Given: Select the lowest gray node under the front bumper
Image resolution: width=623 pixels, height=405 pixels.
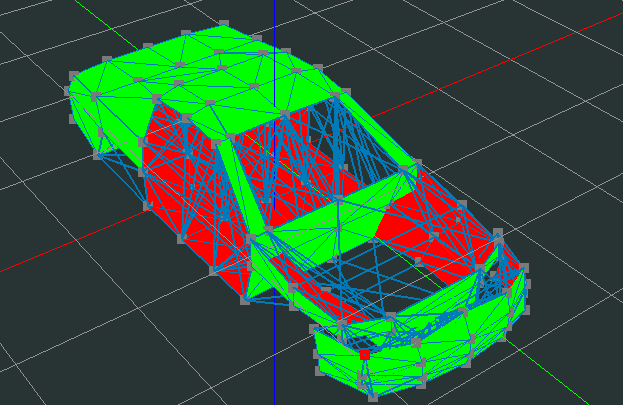Looking at the screenshot, I should [373, 397].
